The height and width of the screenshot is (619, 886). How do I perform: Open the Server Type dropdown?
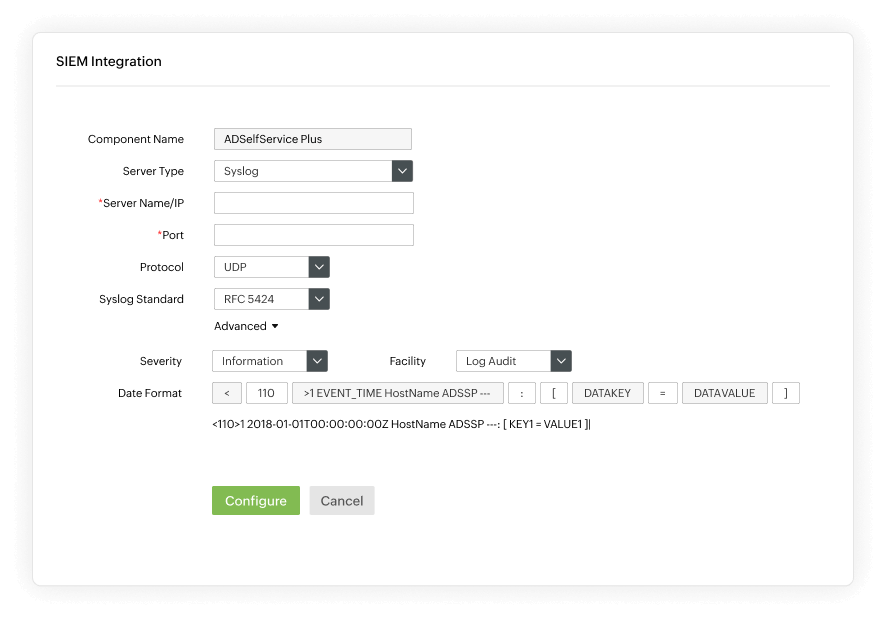pyautogui.click(x=400, y=170)
